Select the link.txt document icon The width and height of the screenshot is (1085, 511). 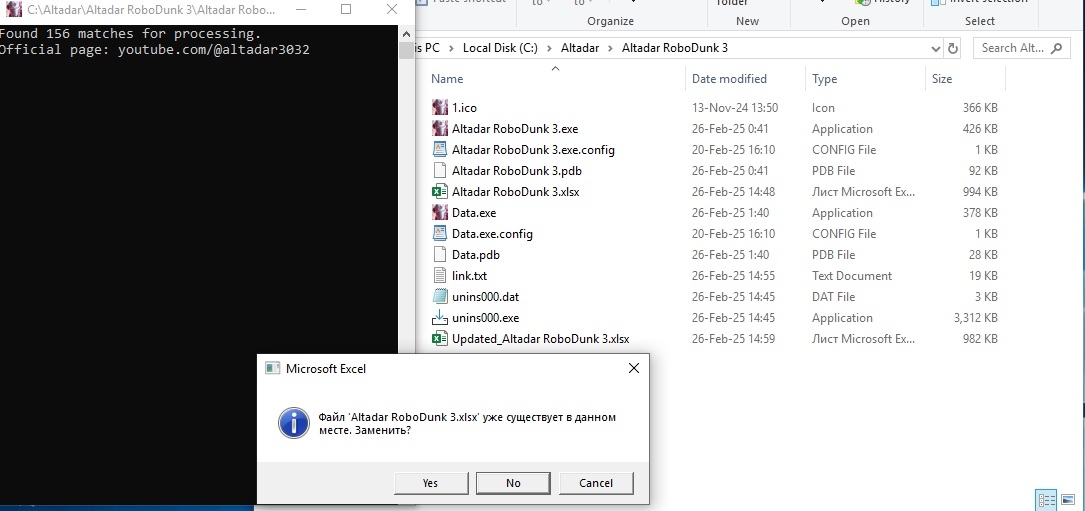tap(440, 276)
